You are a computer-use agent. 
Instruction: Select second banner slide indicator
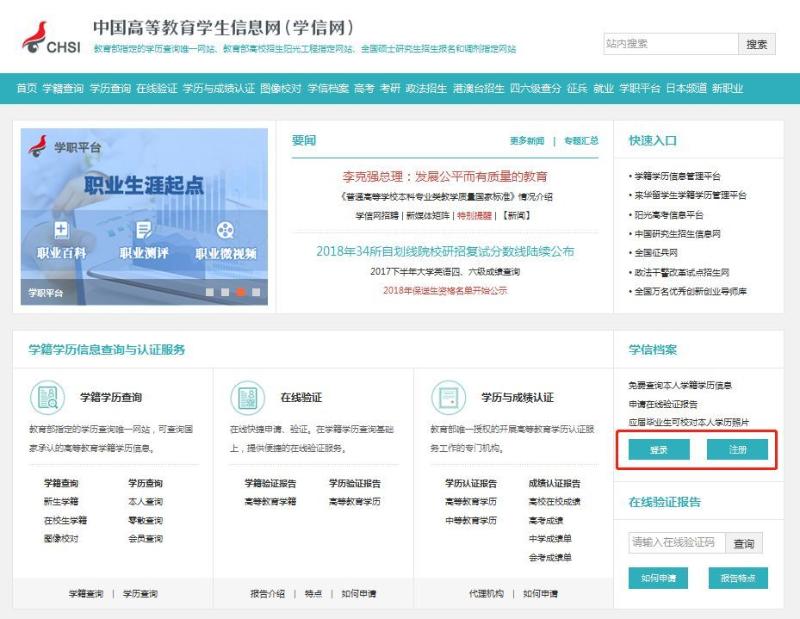pyautogui.click(x=225, y=292)
